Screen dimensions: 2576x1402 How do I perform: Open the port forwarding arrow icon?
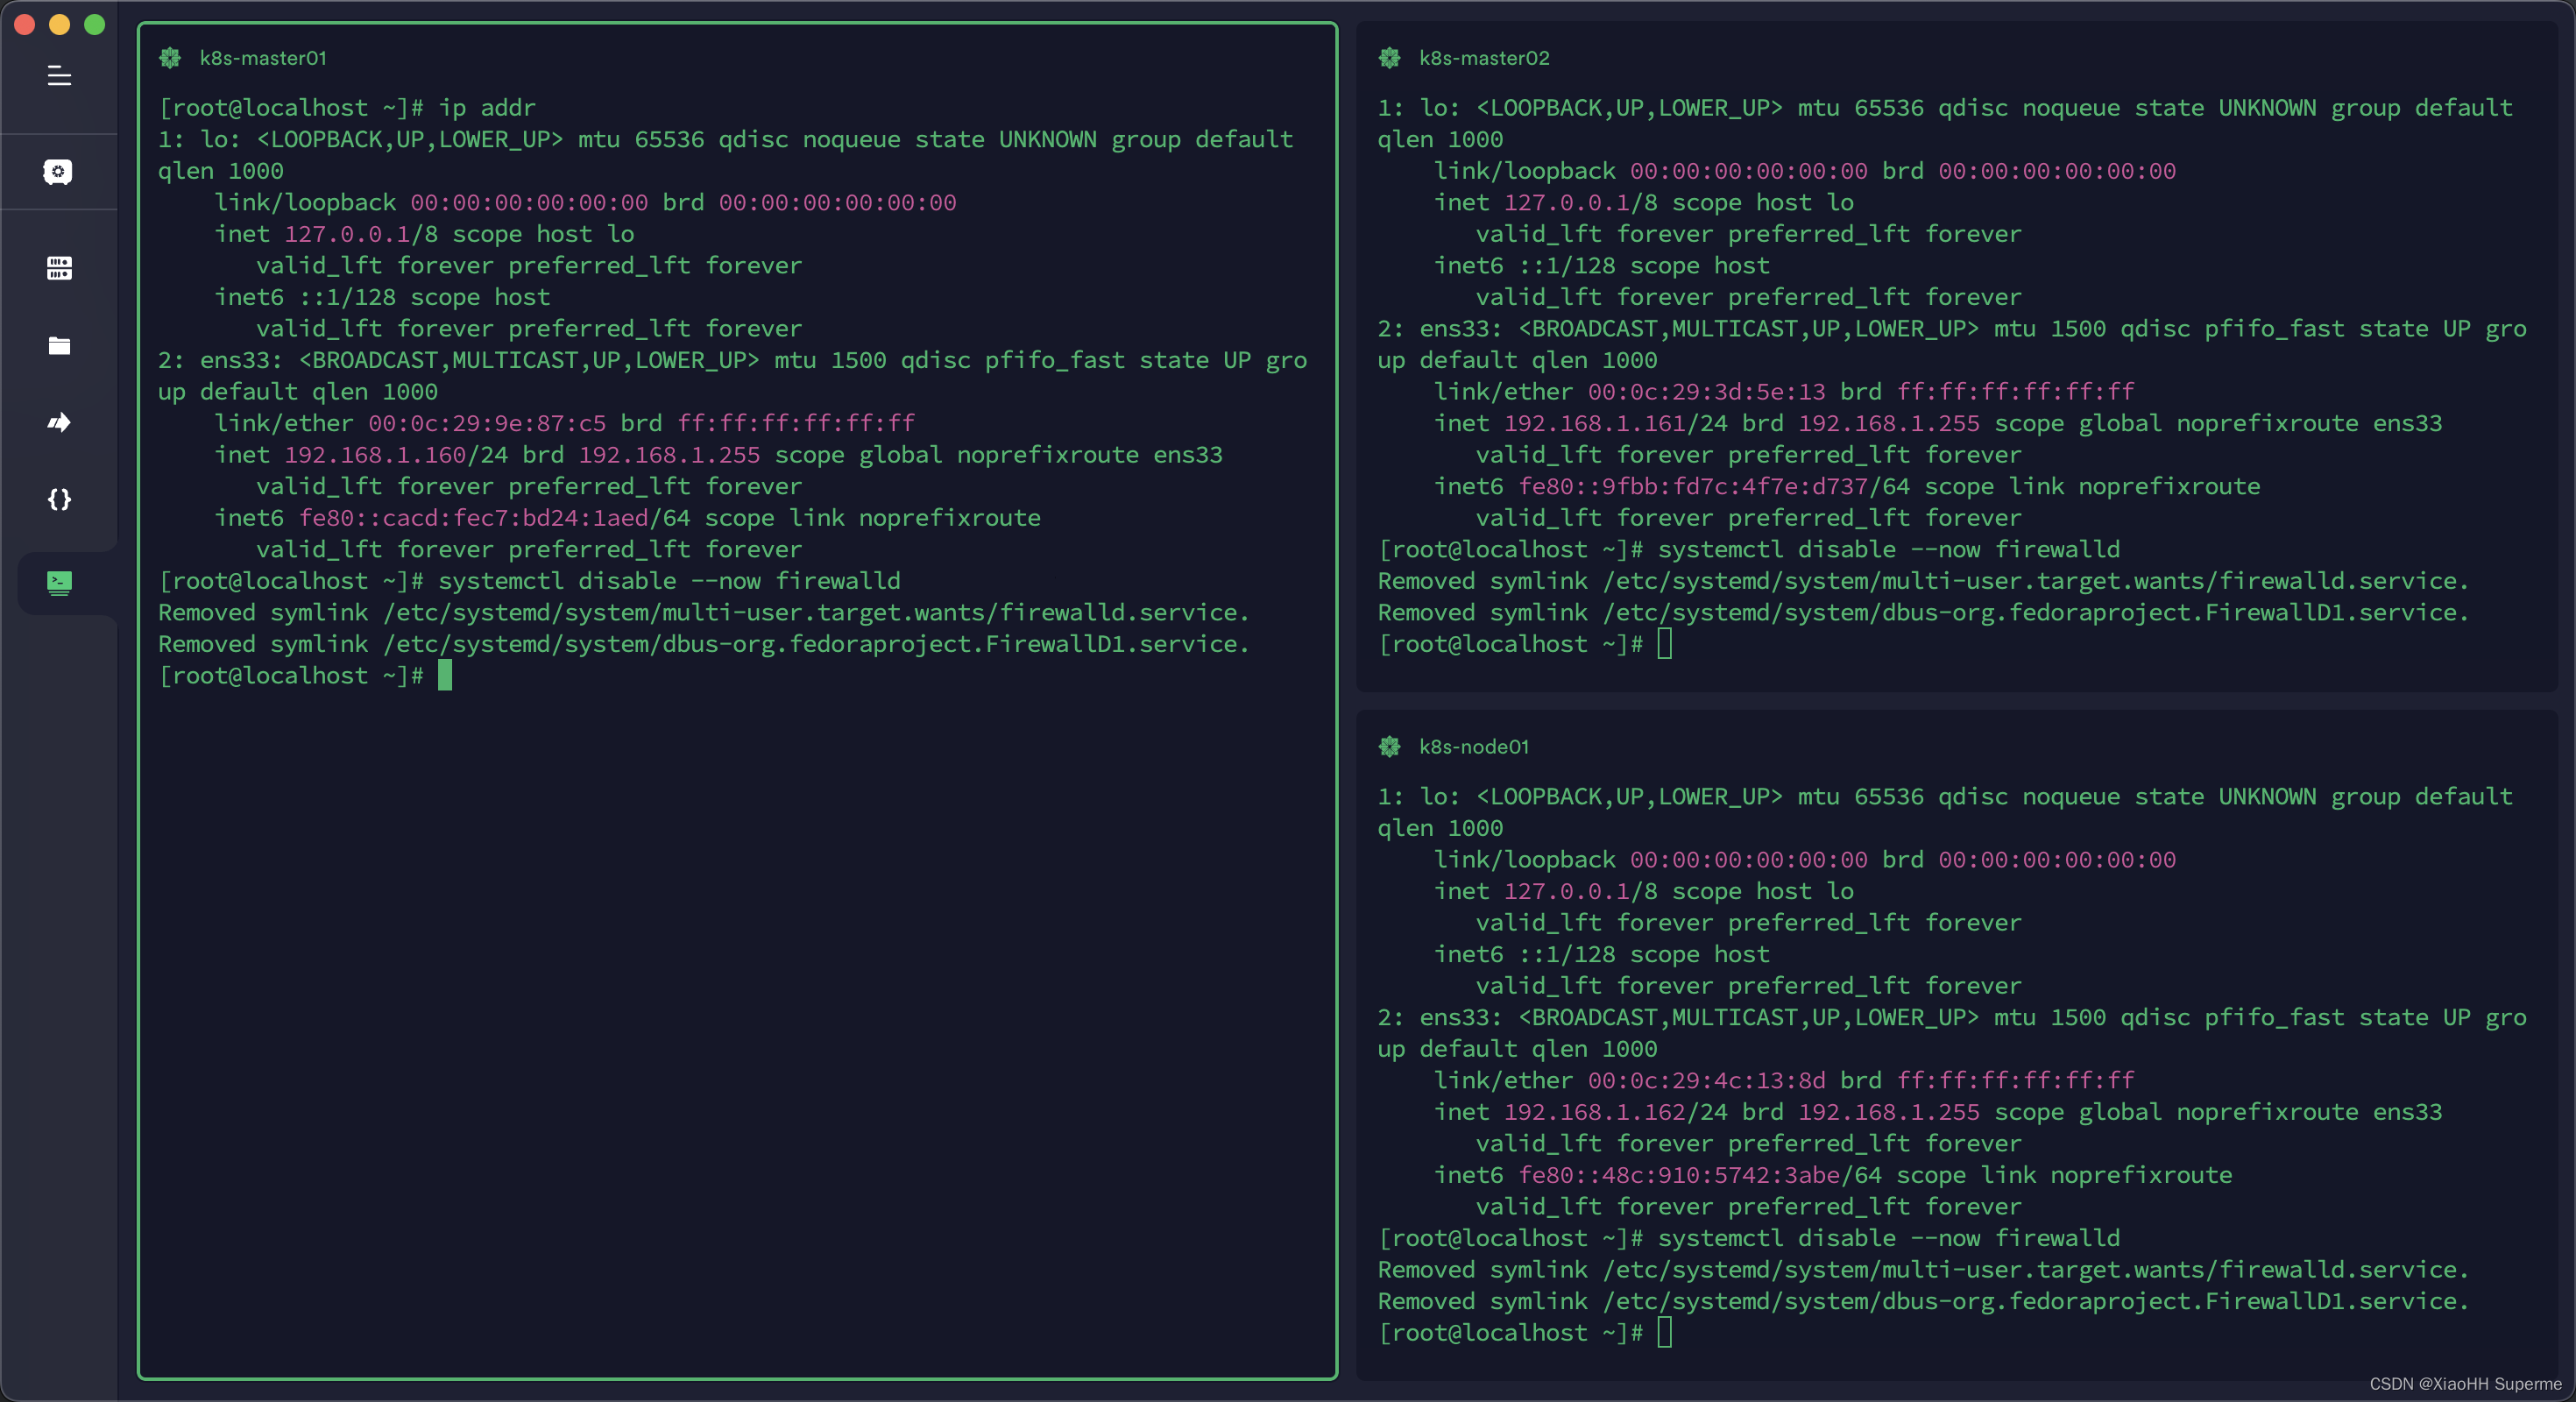[59, 422]
